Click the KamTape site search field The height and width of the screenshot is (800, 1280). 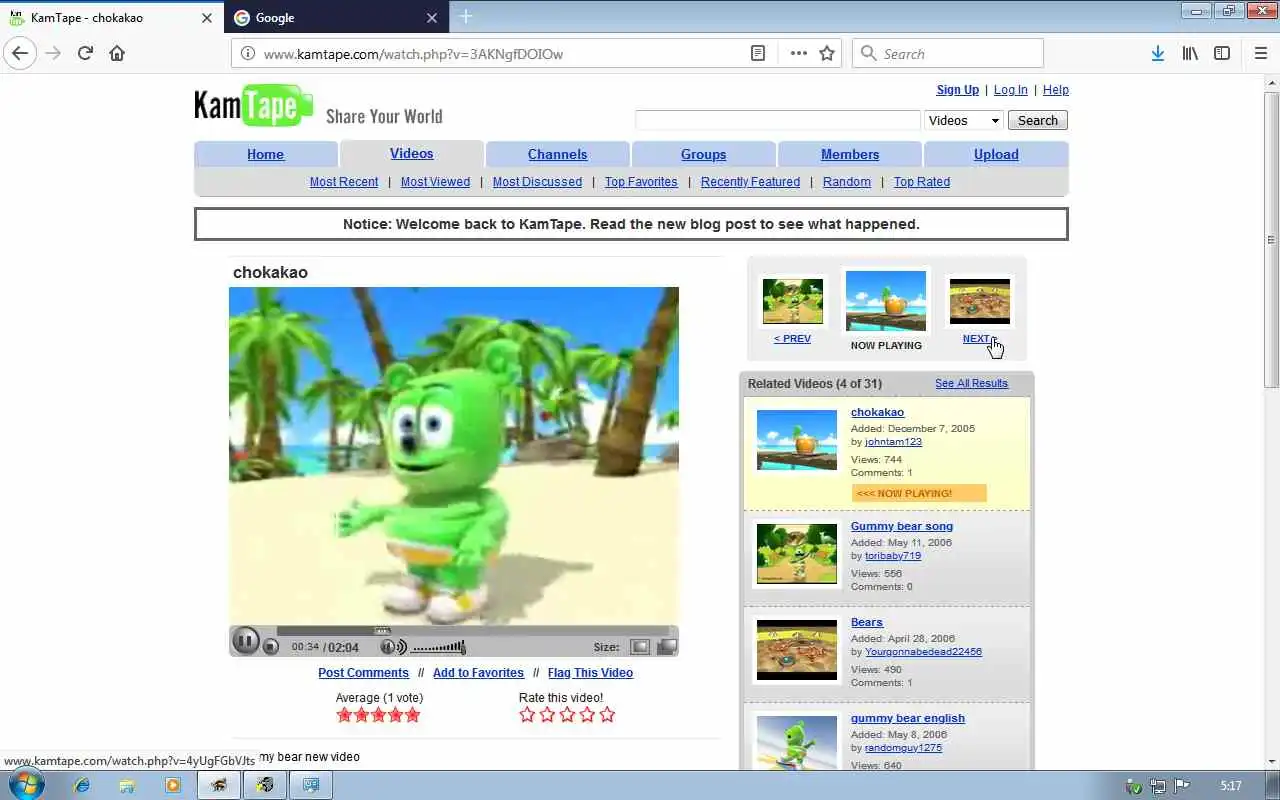(x=777, y=120)
